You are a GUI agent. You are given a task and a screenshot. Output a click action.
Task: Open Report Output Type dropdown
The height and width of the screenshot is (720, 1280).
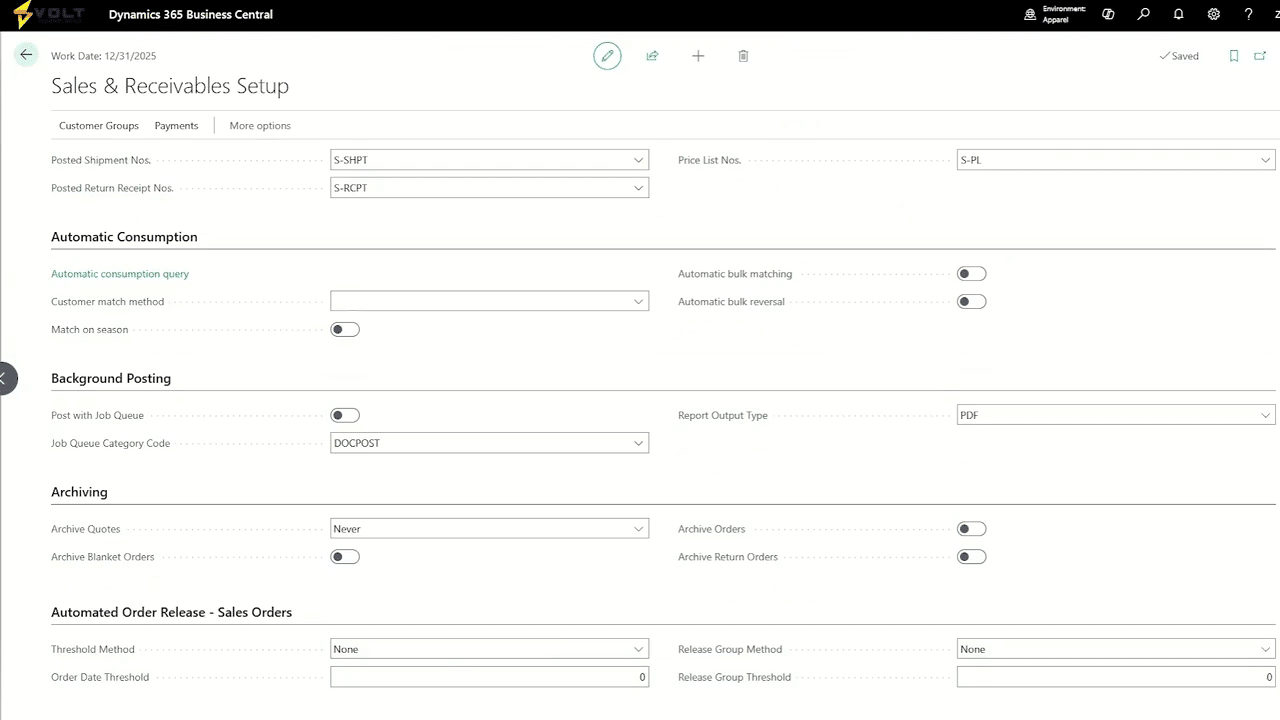point(1266,415)
